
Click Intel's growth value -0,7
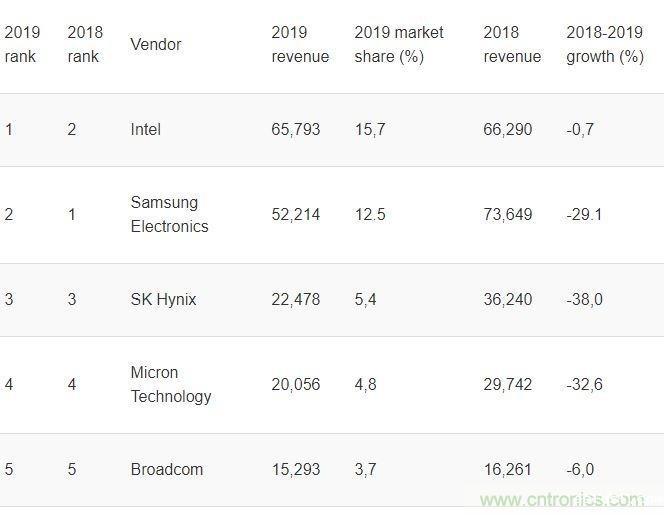[580, 130]
